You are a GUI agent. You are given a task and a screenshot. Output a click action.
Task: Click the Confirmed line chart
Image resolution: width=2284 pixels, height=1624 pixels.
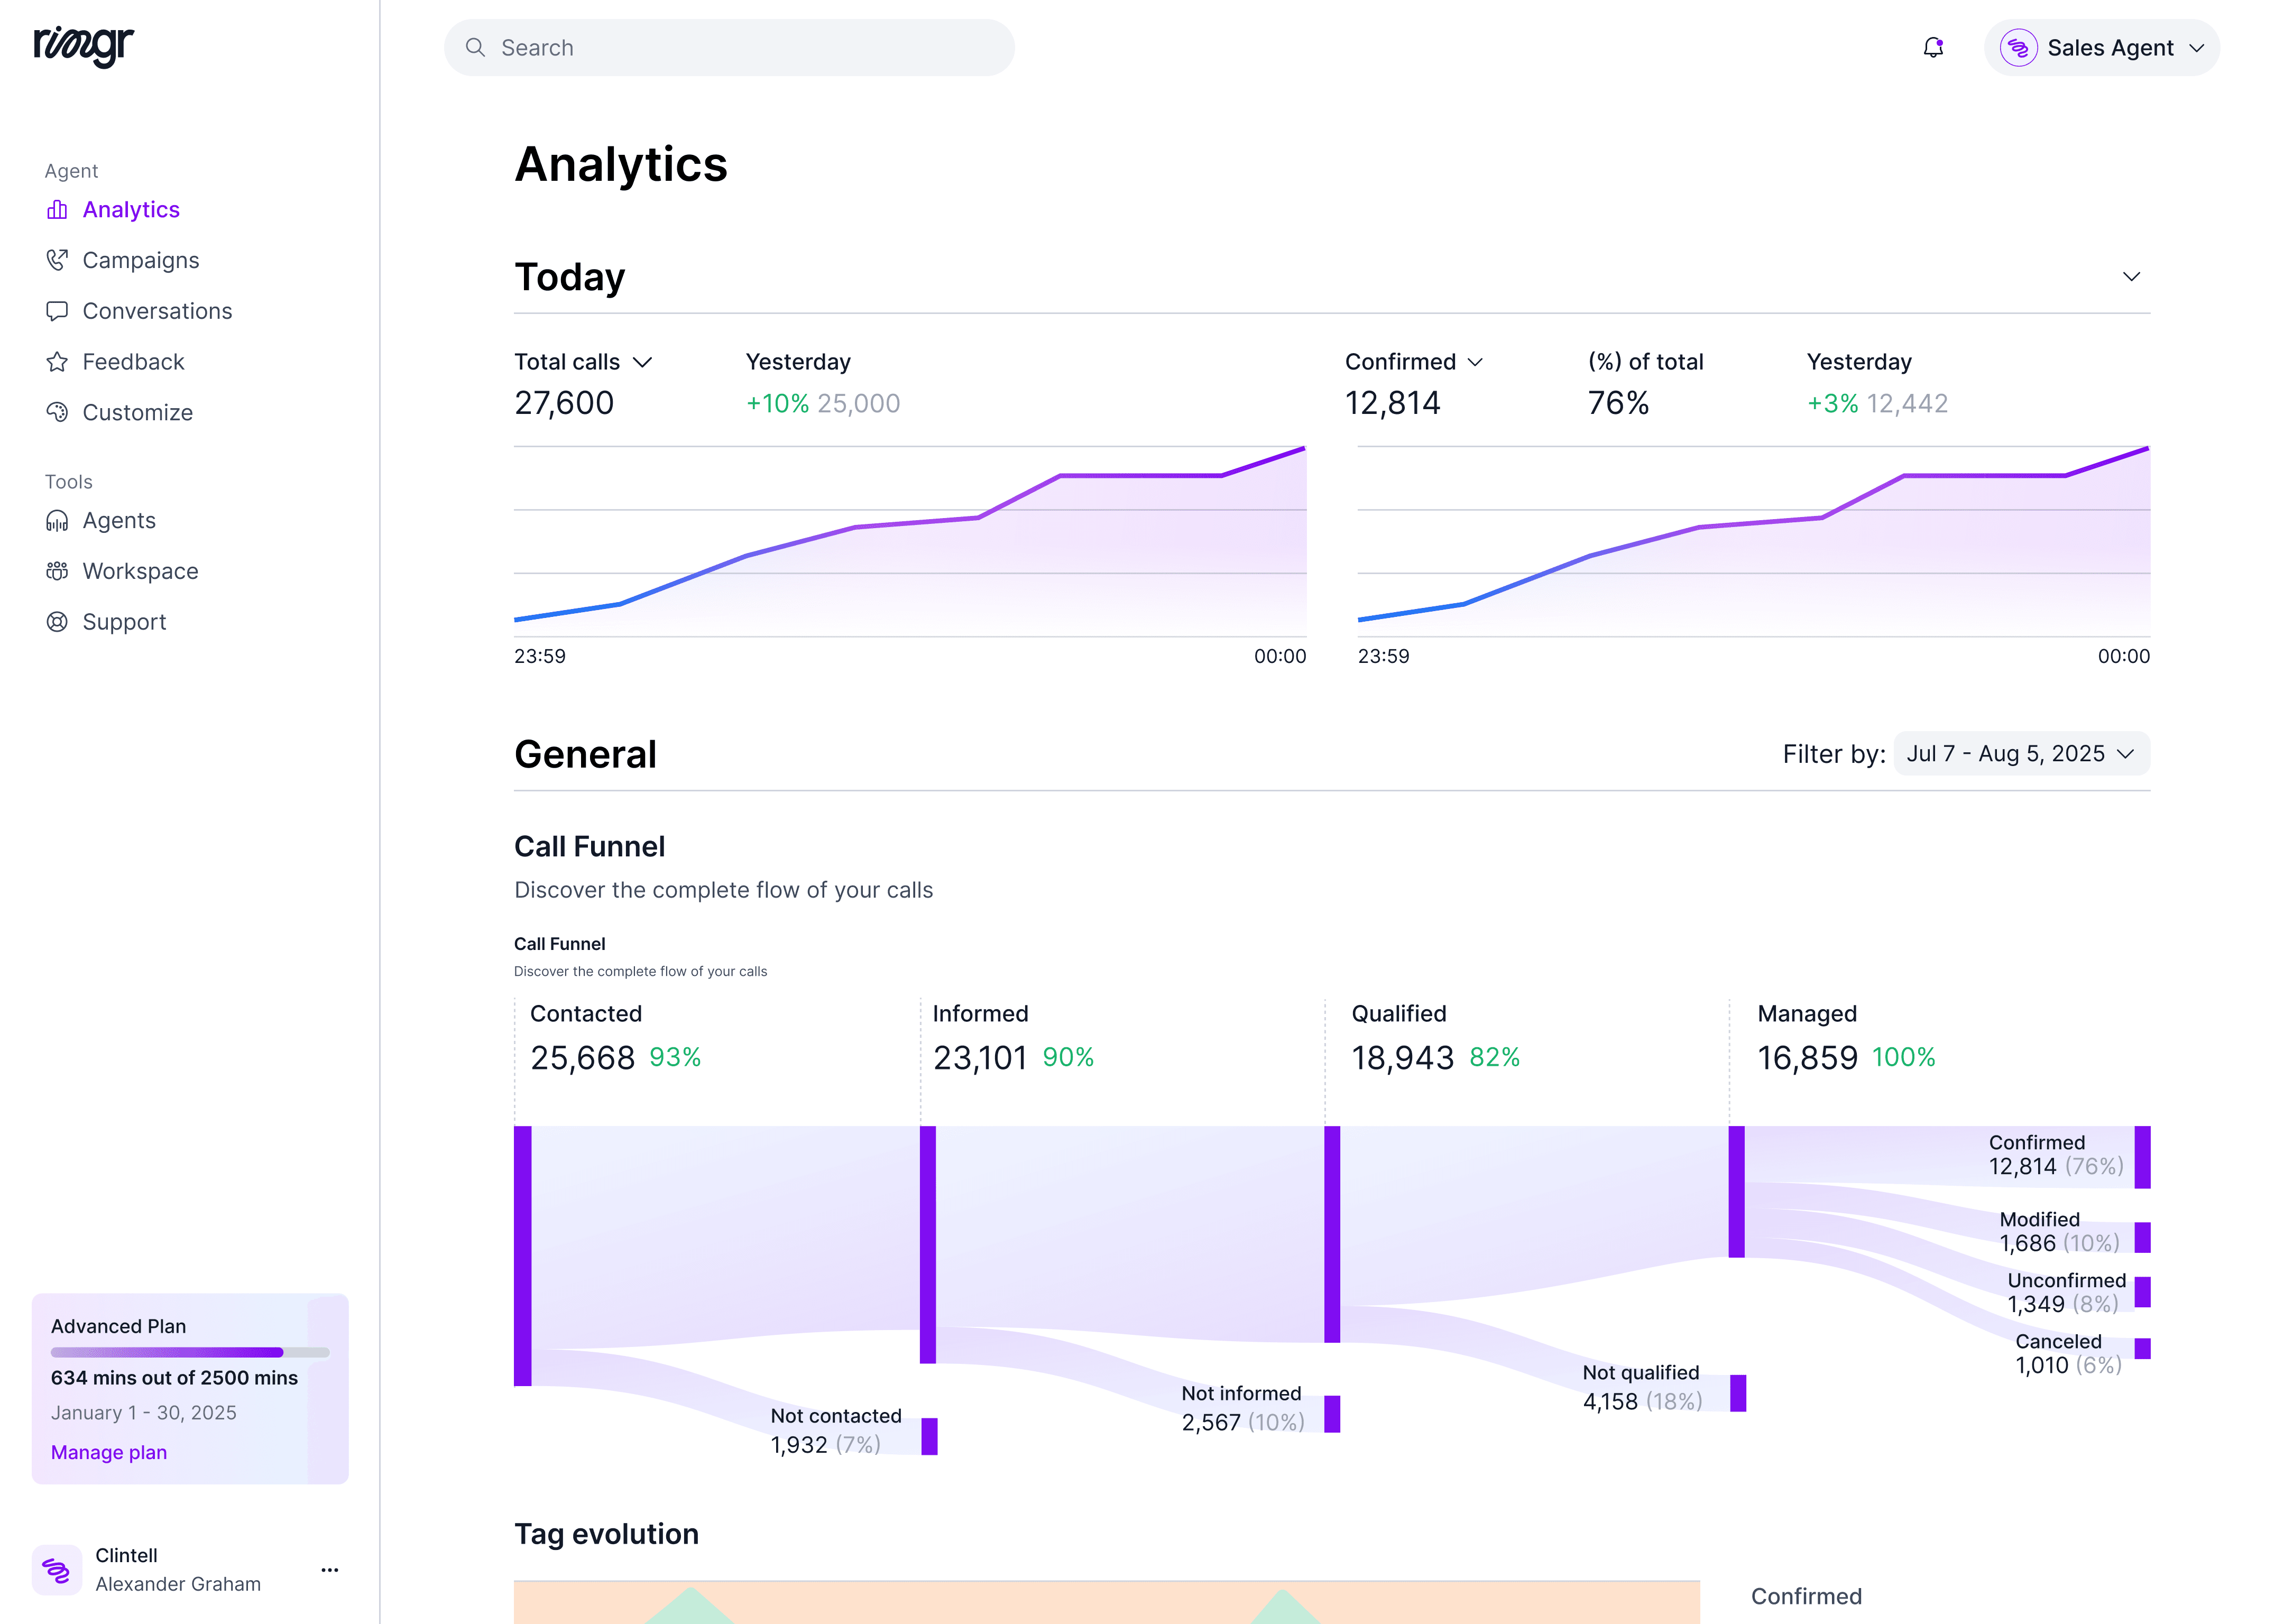(x=1754, y=542)
